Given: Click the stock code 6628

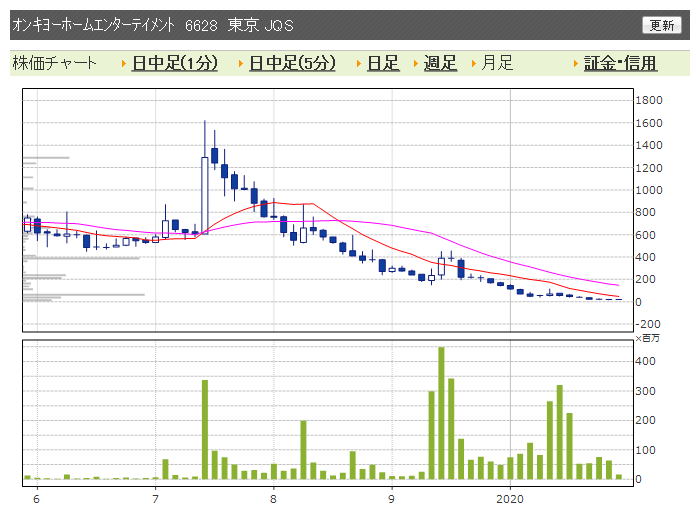Looking at the screenshot, I should tap(201, 25).
